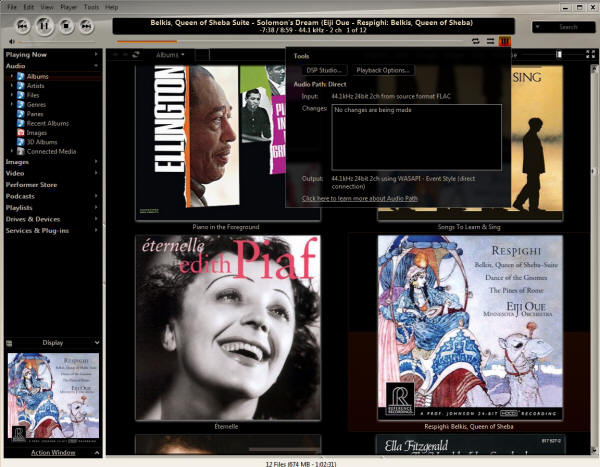This screenshot has width=600, height=467.
Task: Select the Piano in the Foreground album cover
Action: coord(228,142)
